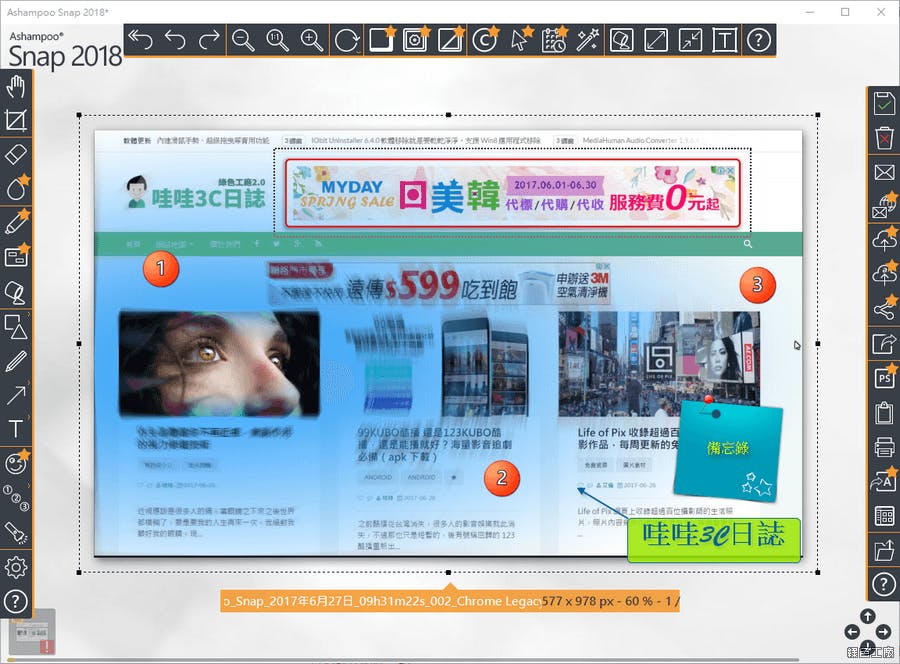Insert a mouse cursor graphic
Screen dimensions: 900x664
point(519,40)
